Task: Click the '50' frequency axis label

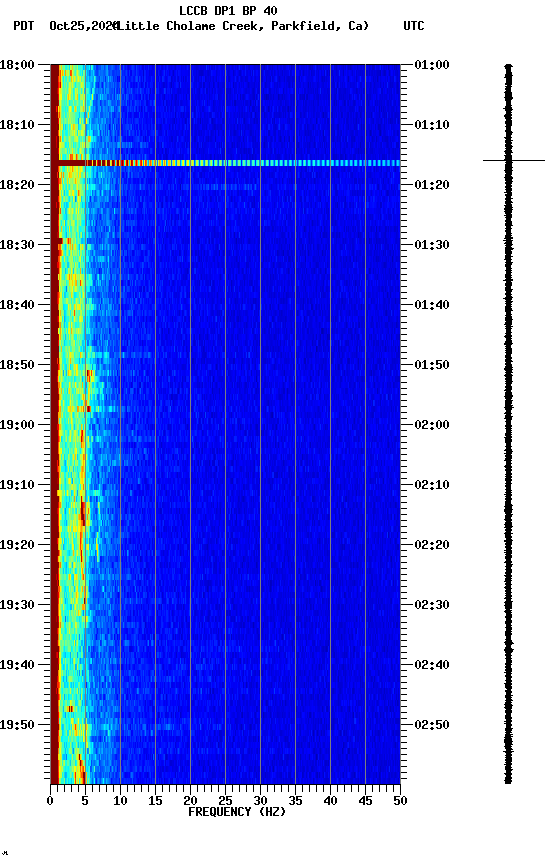Action: (400, 801)
